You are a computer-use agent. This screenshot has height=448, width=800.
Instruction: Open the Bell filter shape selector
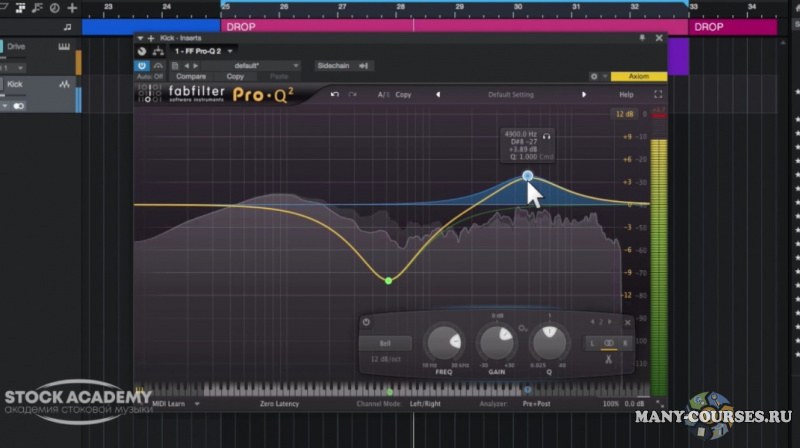(x=384, y=343)
